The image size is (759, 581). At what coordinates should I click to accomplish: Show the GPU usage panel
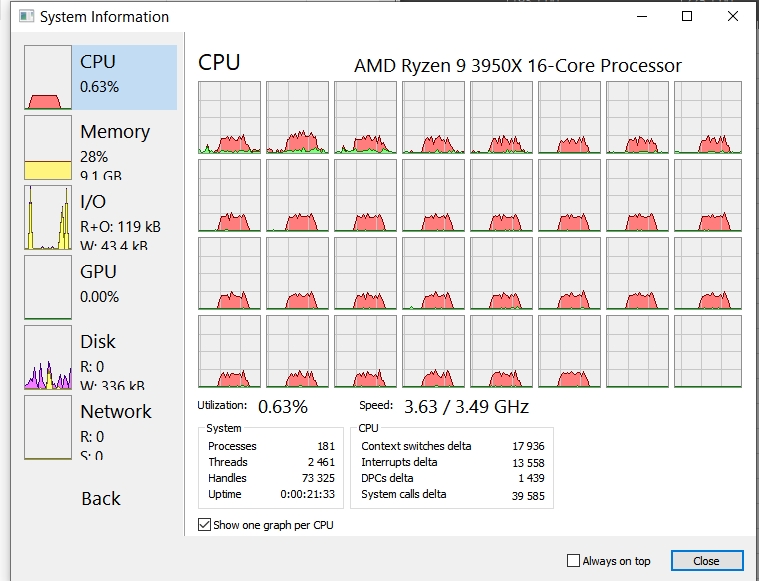(x=51, y=288)
